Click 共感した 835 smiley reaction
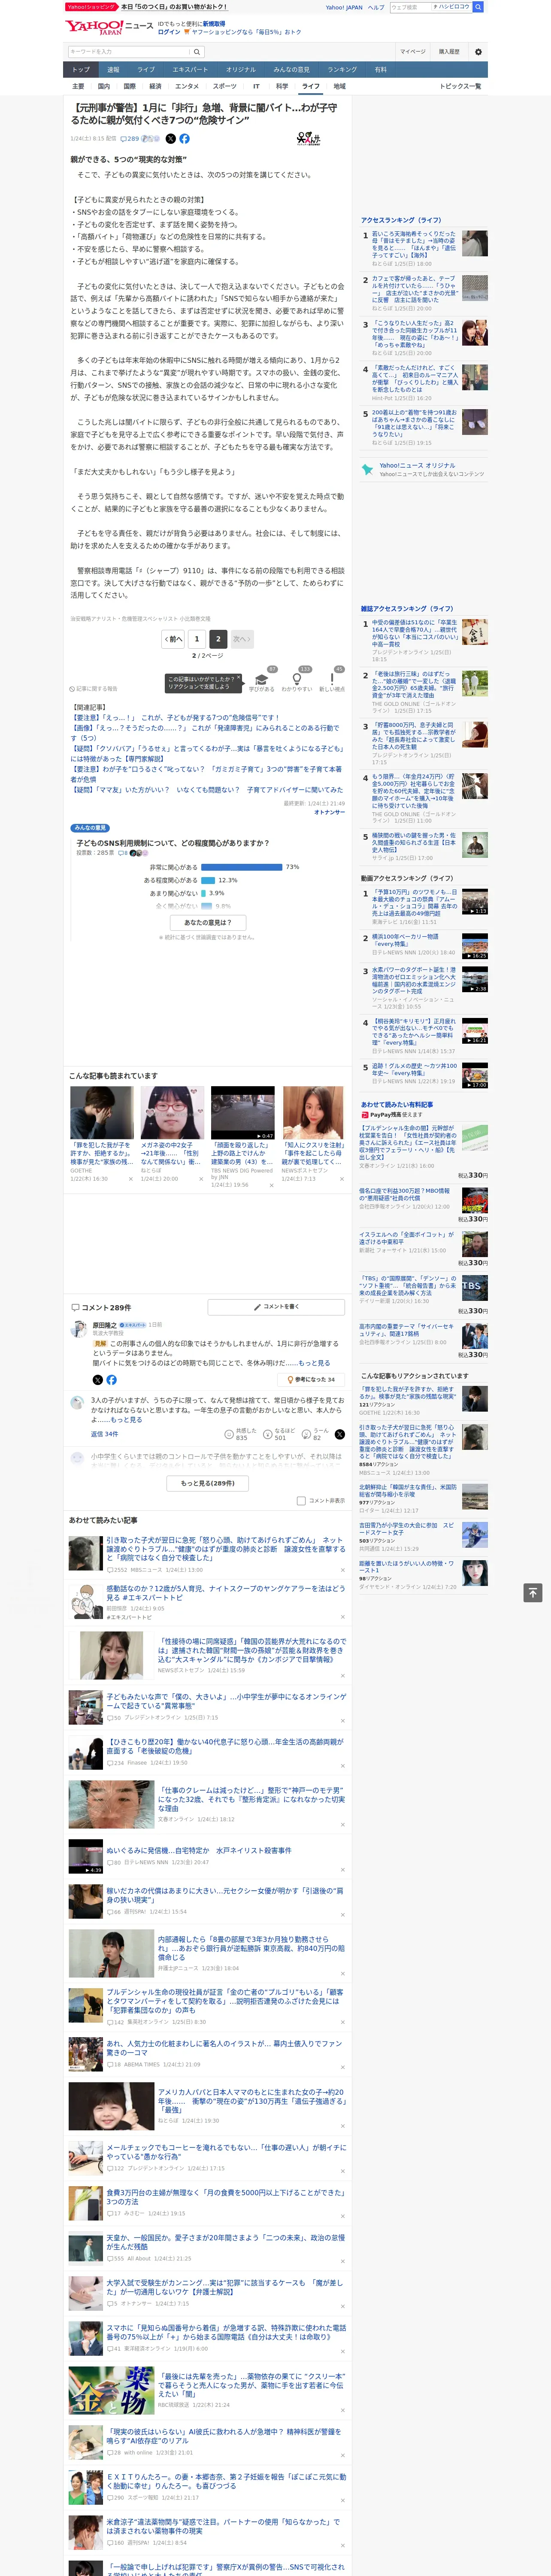Screen dimensions: 551x2576 click(x=242, y=1434)
